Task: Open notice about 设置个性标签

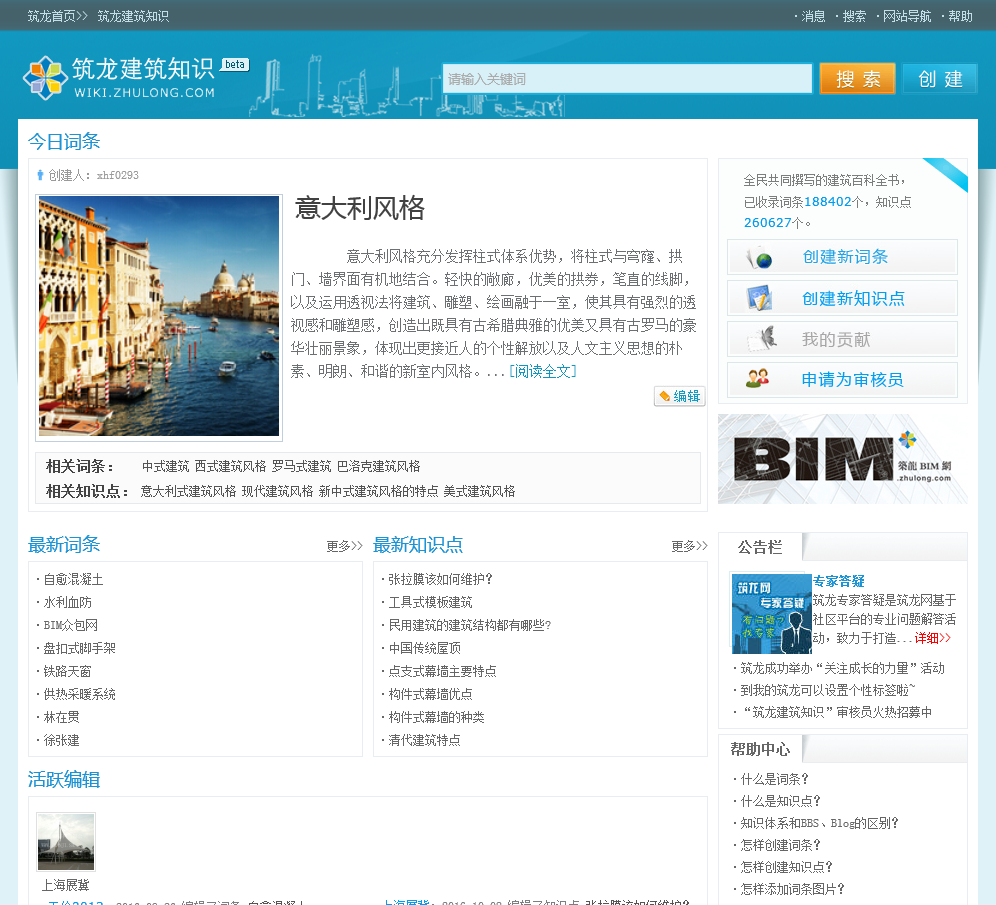Action: [828, 690]
